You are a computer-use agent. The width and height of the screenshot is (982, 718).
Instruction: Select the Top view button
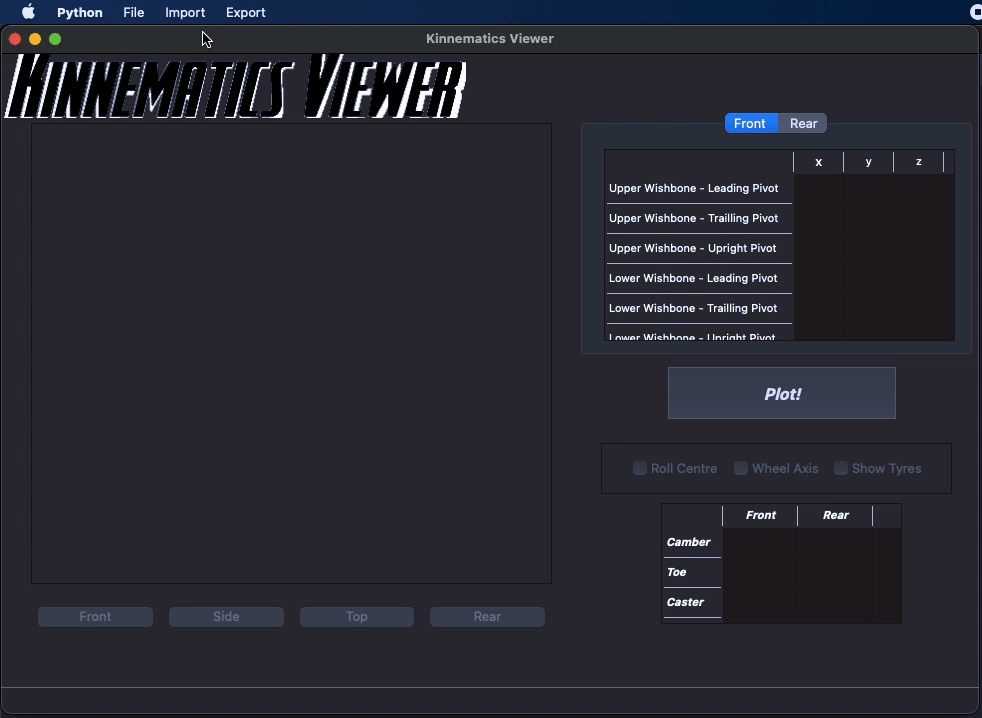point(356,616)
